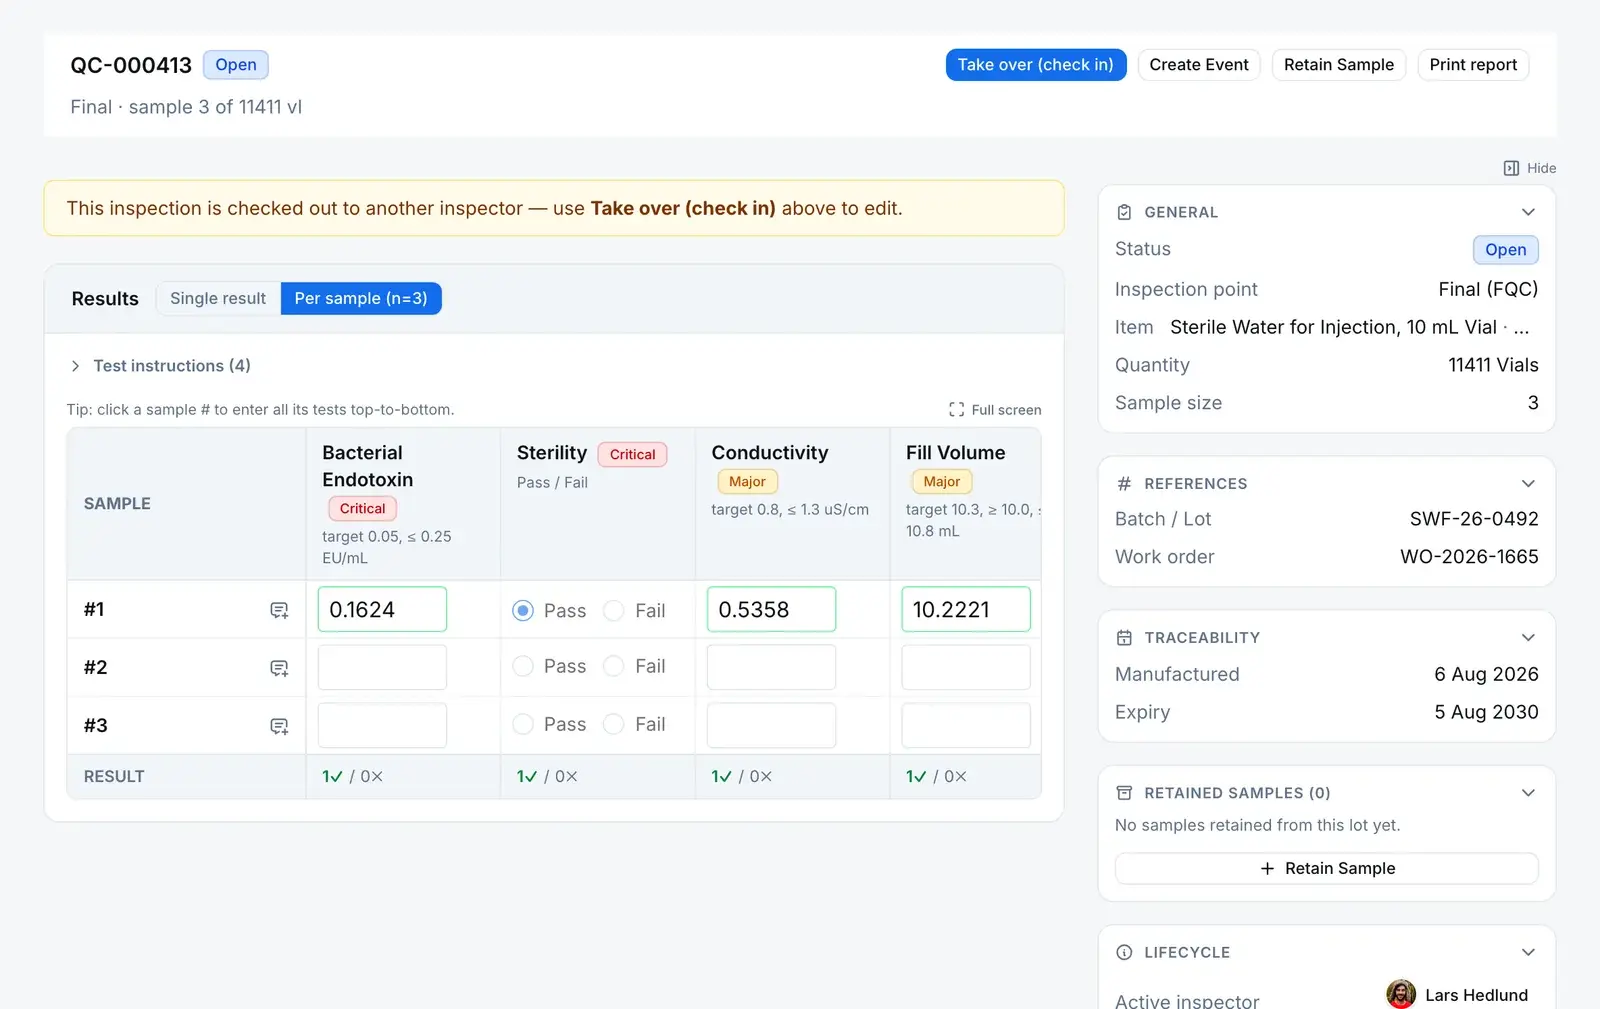Click sample #2 Bacterial Endotoxin field
Image resolution: width=1600 pixels, height=1009 pixels.
pyautogui.click(x=382, y=667)
